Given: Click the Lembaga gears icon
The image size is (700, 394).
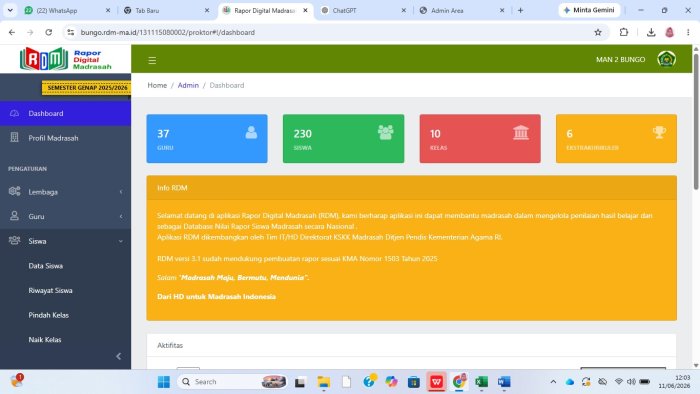Looking at the screenshot, I should point(14,191).
